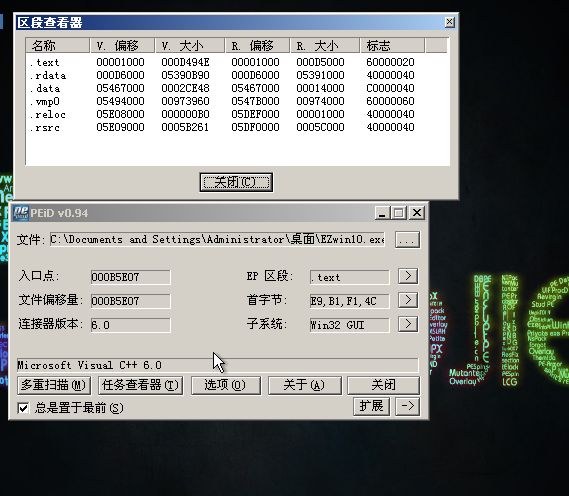The height and width of the screenshot is (496, 569).
Task: Click the 关于(A) button
Action: click(x=304, y=385)
